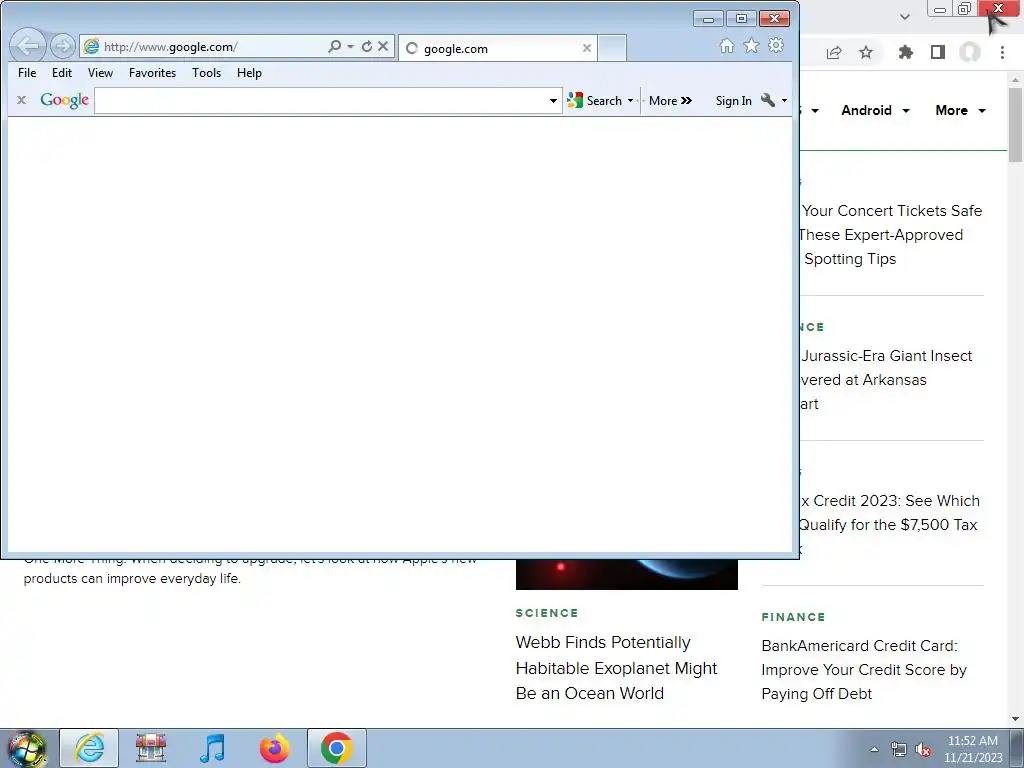Open the library taskbar icon
This screenshot has height=768, width=1024.
(x=151, y=748)
